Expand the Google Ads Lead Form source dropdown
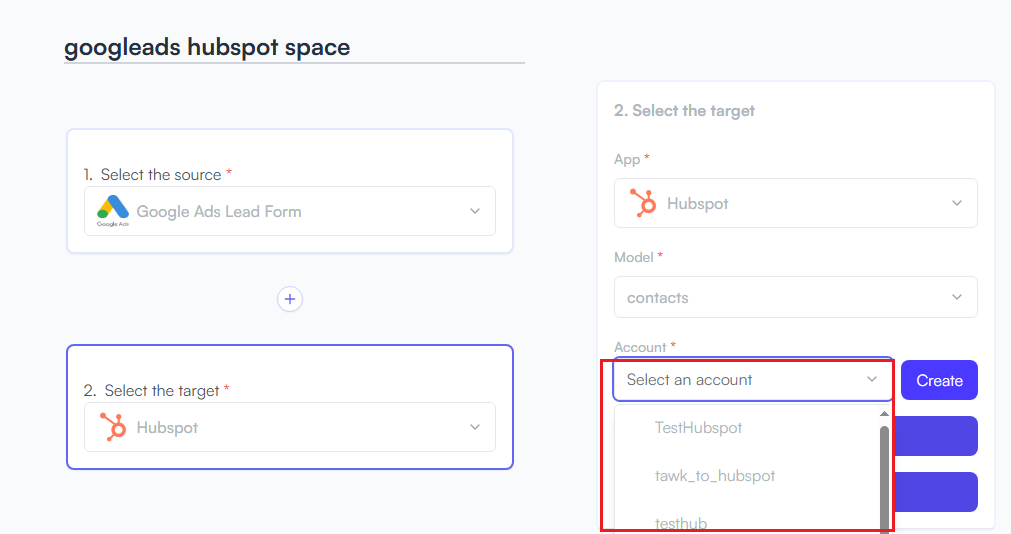Viewport: 1011px width, 534px height. click(475, 212)
